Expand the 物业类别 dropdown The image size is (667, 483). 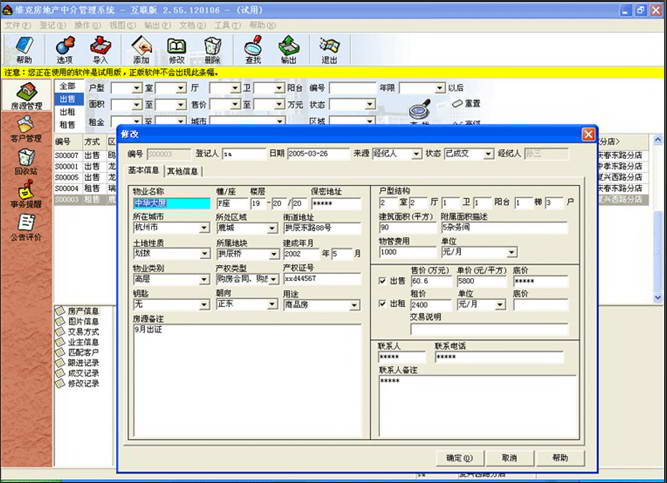coord(205,280)
